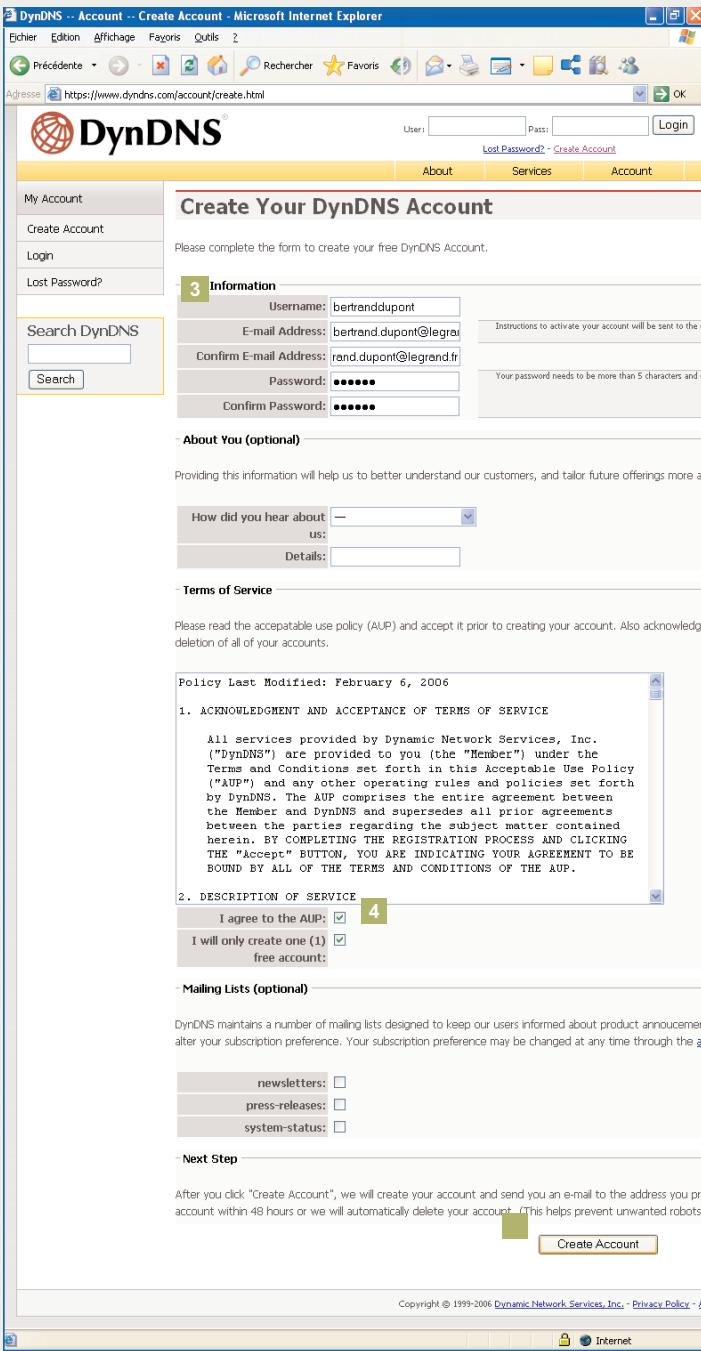
Task: Click the padlock icon in status bar
Action: tap(563, 1341)
